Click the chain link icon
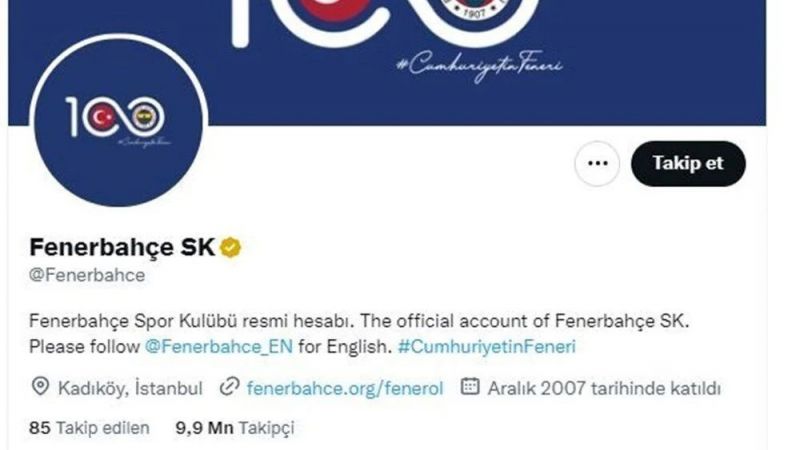This screenshot has width=800, height=450. pyautogui.click(x=230, y=387)
